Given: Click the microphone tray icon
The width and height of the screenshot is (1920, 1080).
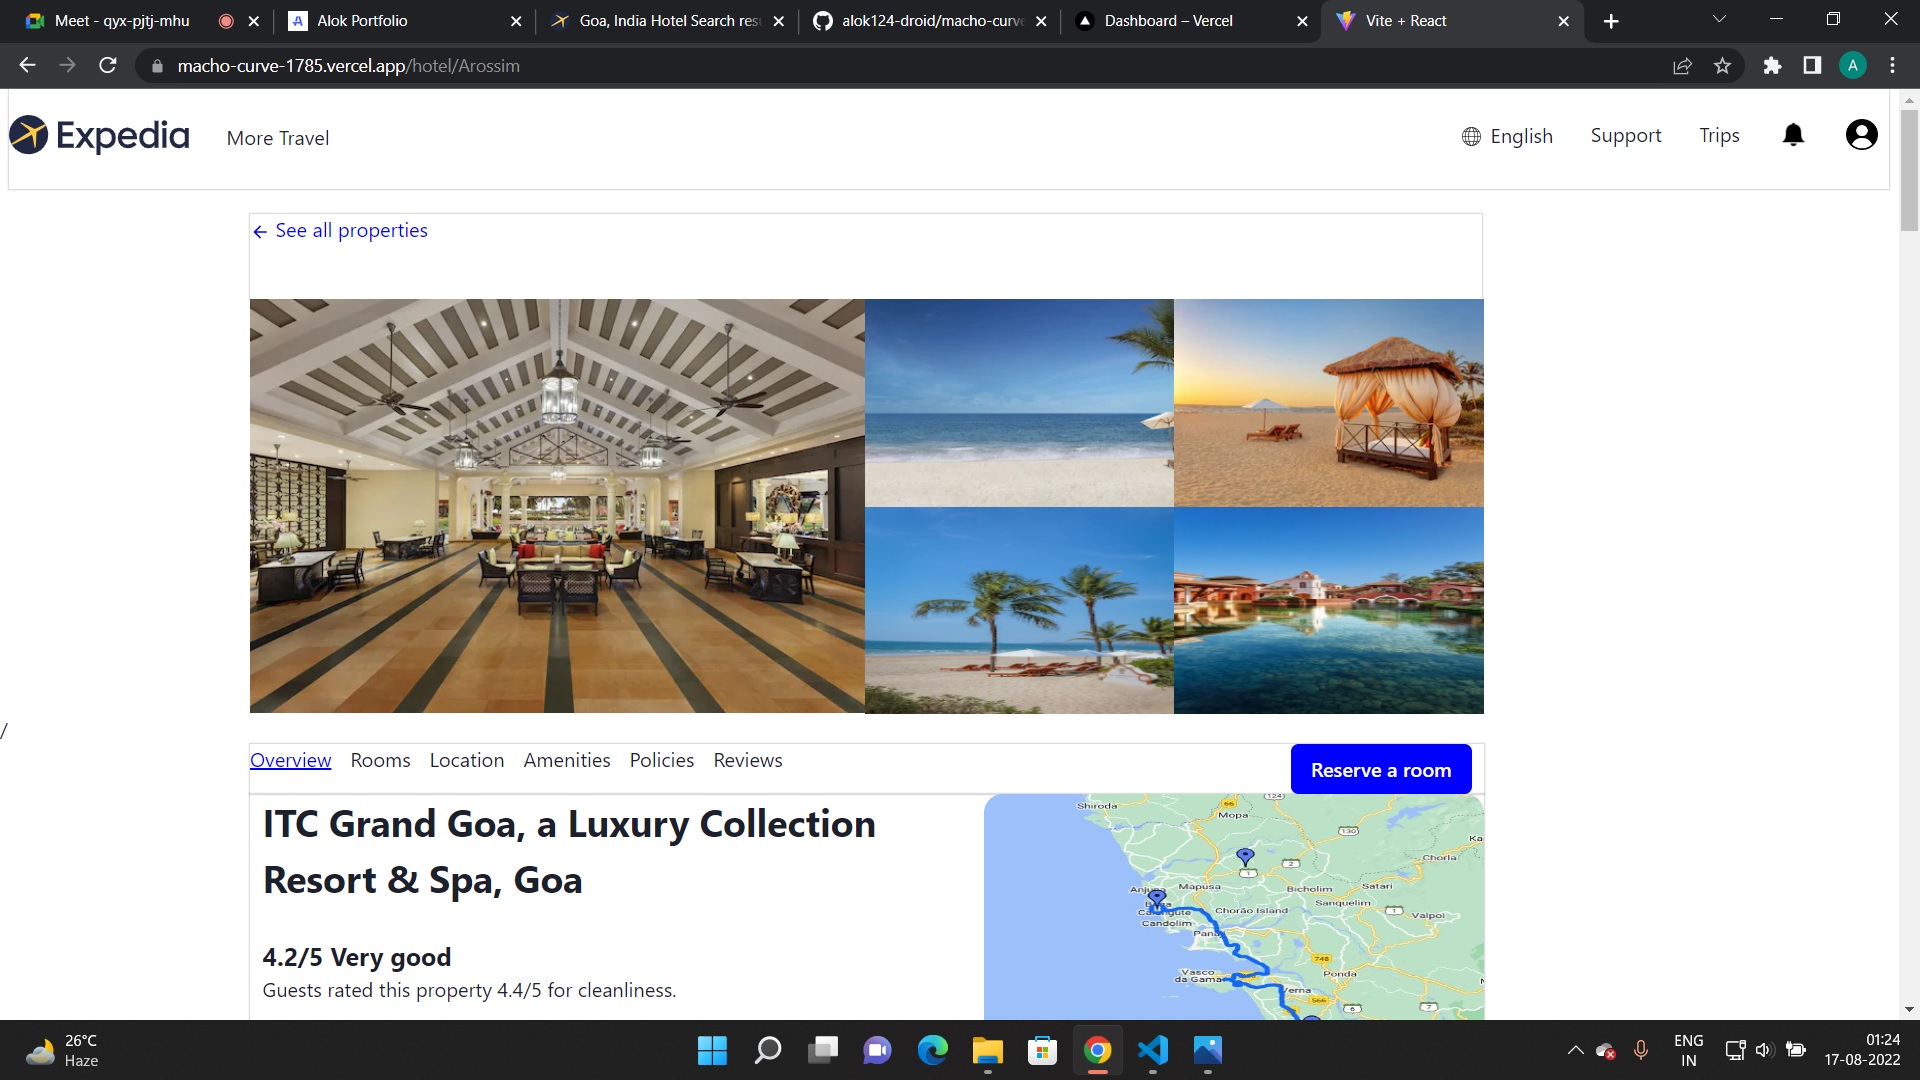Looking at the screenshot, I should (x=1640, y=1050).
